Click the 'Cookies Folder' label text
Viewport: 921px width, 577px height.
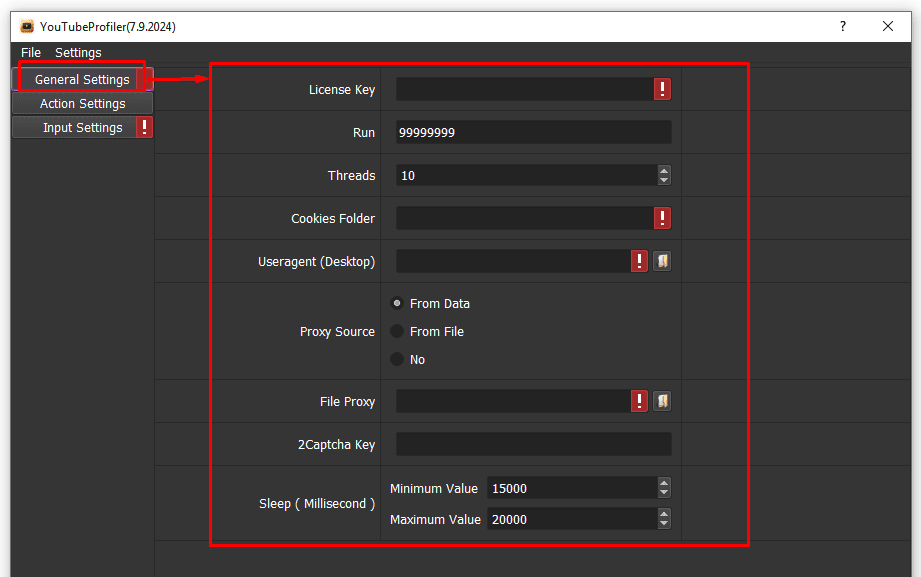point(332,218)
